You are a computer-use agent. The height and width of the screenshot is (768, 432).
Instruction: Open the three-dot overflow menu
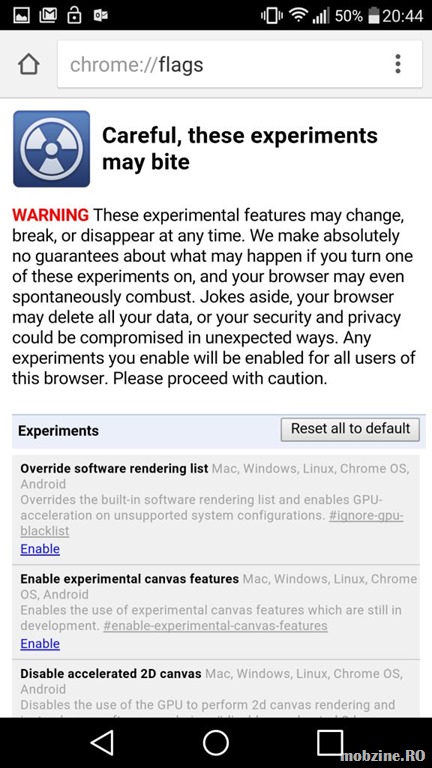coord(398,64)
